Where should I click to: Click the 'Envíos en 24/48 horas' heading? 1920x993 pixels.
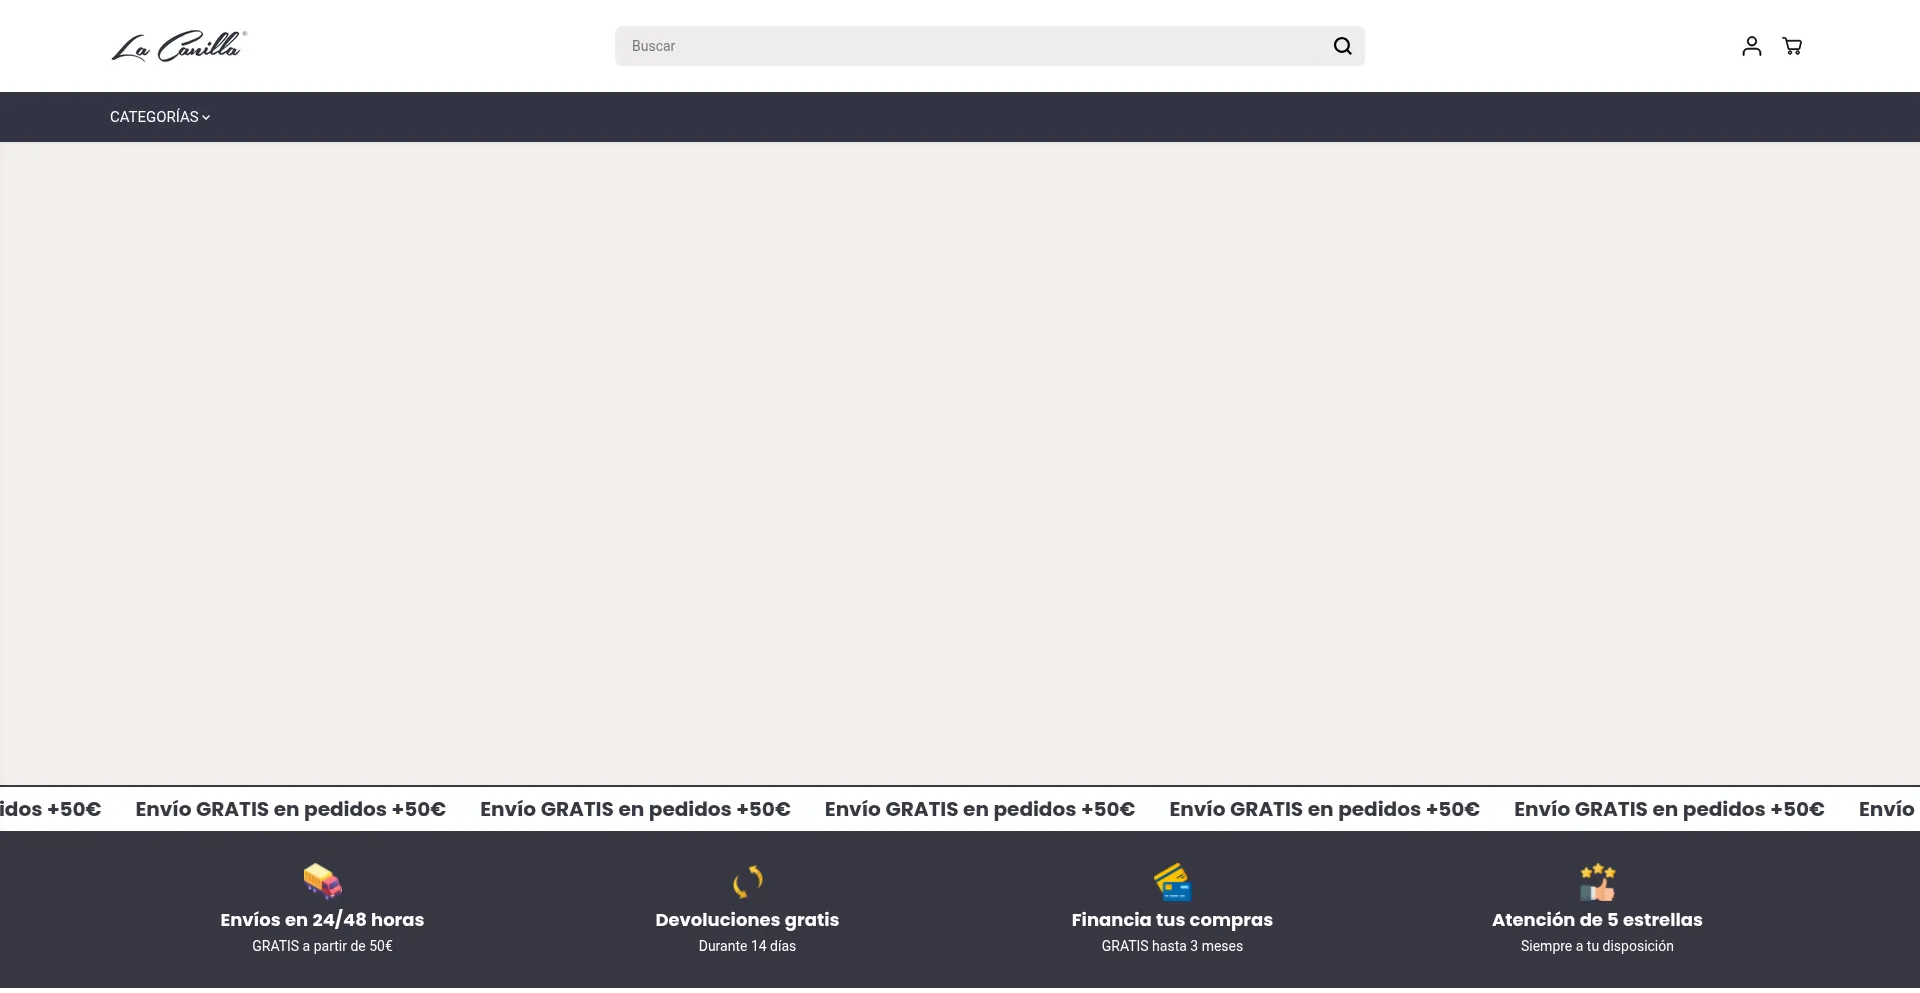coord(322,920)
